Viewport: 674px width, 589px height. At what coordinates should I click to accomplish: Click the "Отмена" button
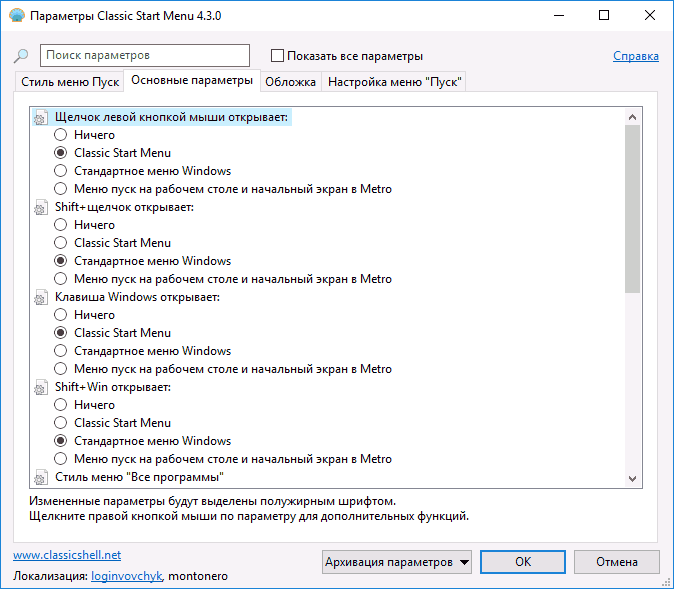(617, 562)
